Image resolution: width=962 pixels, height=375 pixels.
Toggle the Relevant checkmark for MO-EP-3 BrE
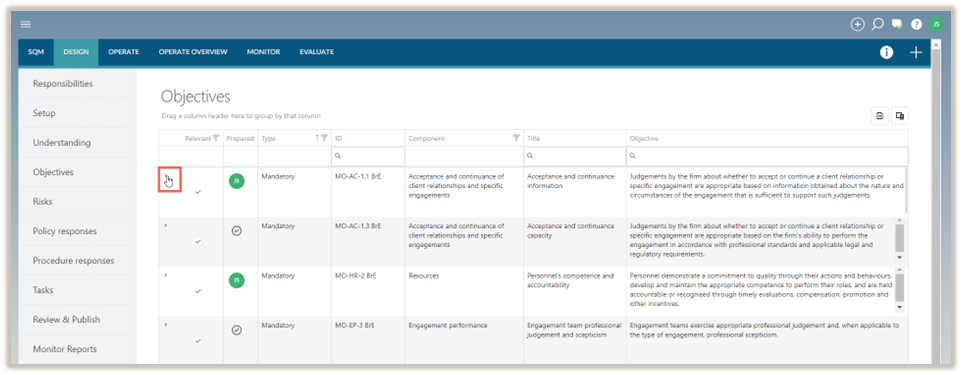coord(198,341)
